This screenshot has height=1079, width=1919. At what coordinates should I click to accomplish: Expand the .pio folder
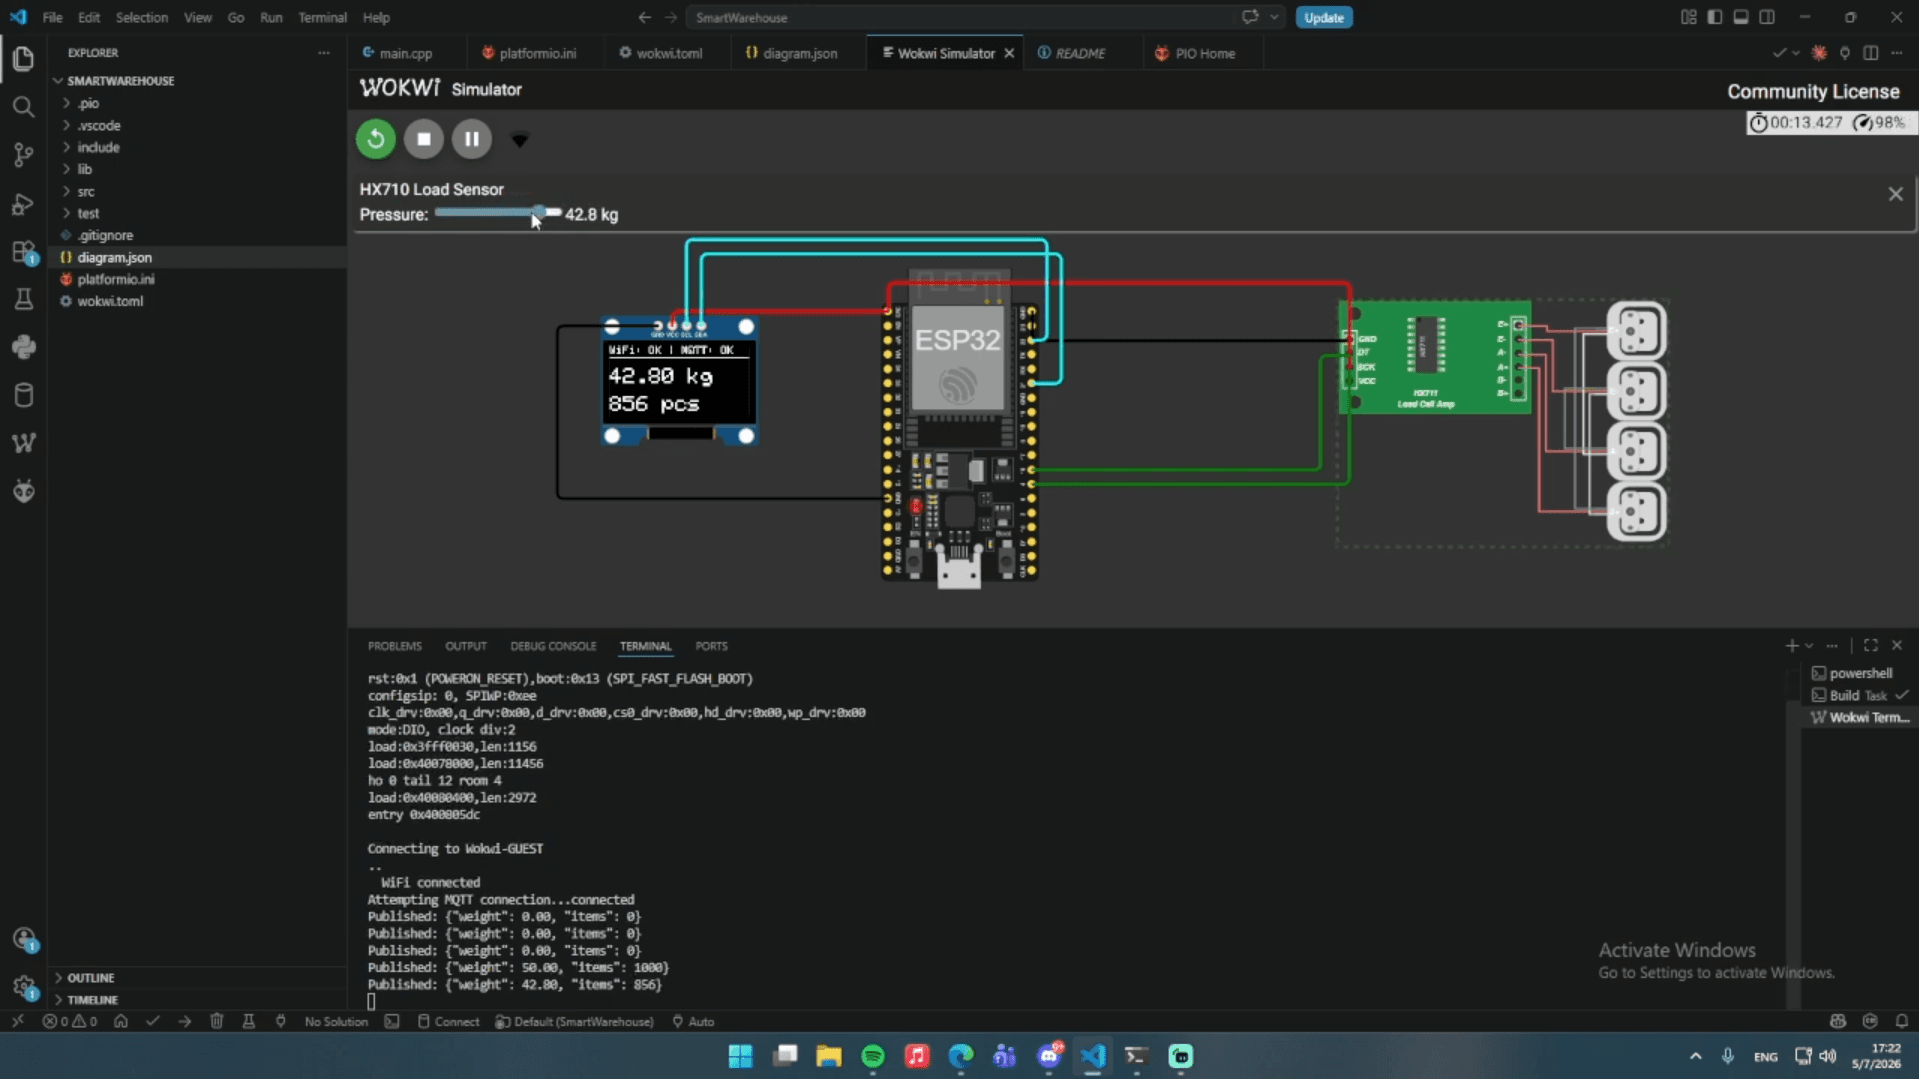click(88, 103)
